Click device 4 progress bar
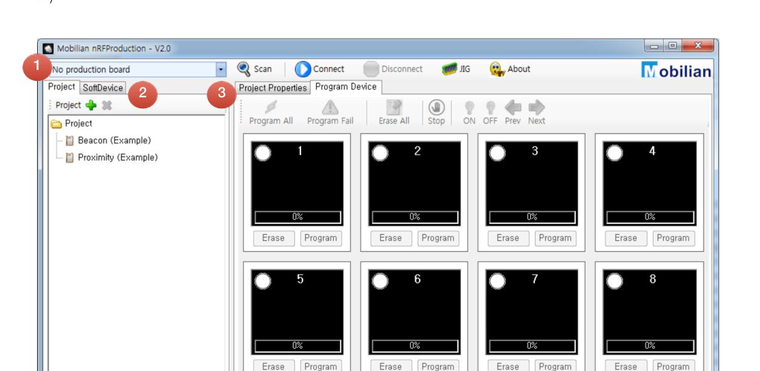 [x=650, y=217]
